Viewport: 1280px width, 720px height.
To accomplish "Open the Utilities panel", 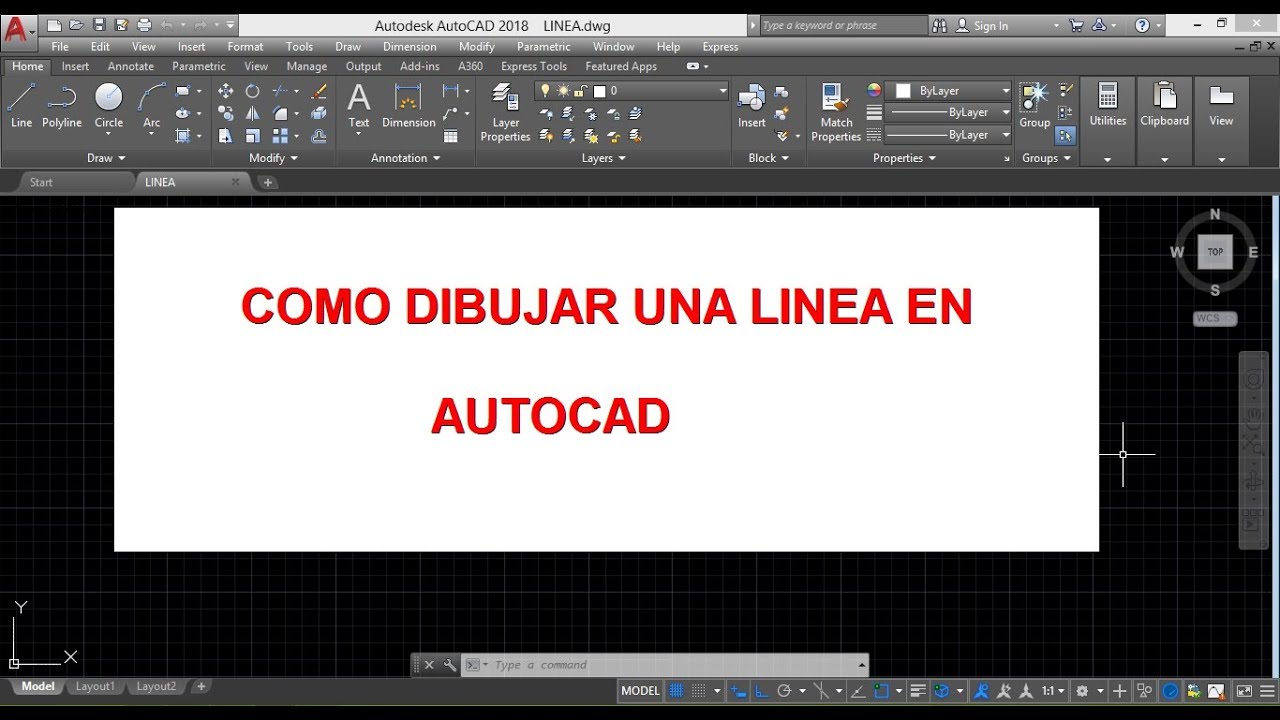I will pyautogui.click(x=1108, y=106).
